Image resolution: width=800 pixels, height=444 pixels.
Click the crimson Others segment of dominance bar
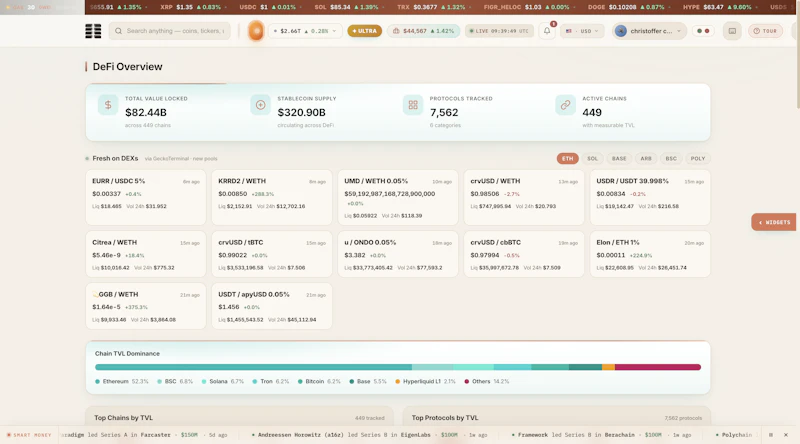tap(658, 367)
